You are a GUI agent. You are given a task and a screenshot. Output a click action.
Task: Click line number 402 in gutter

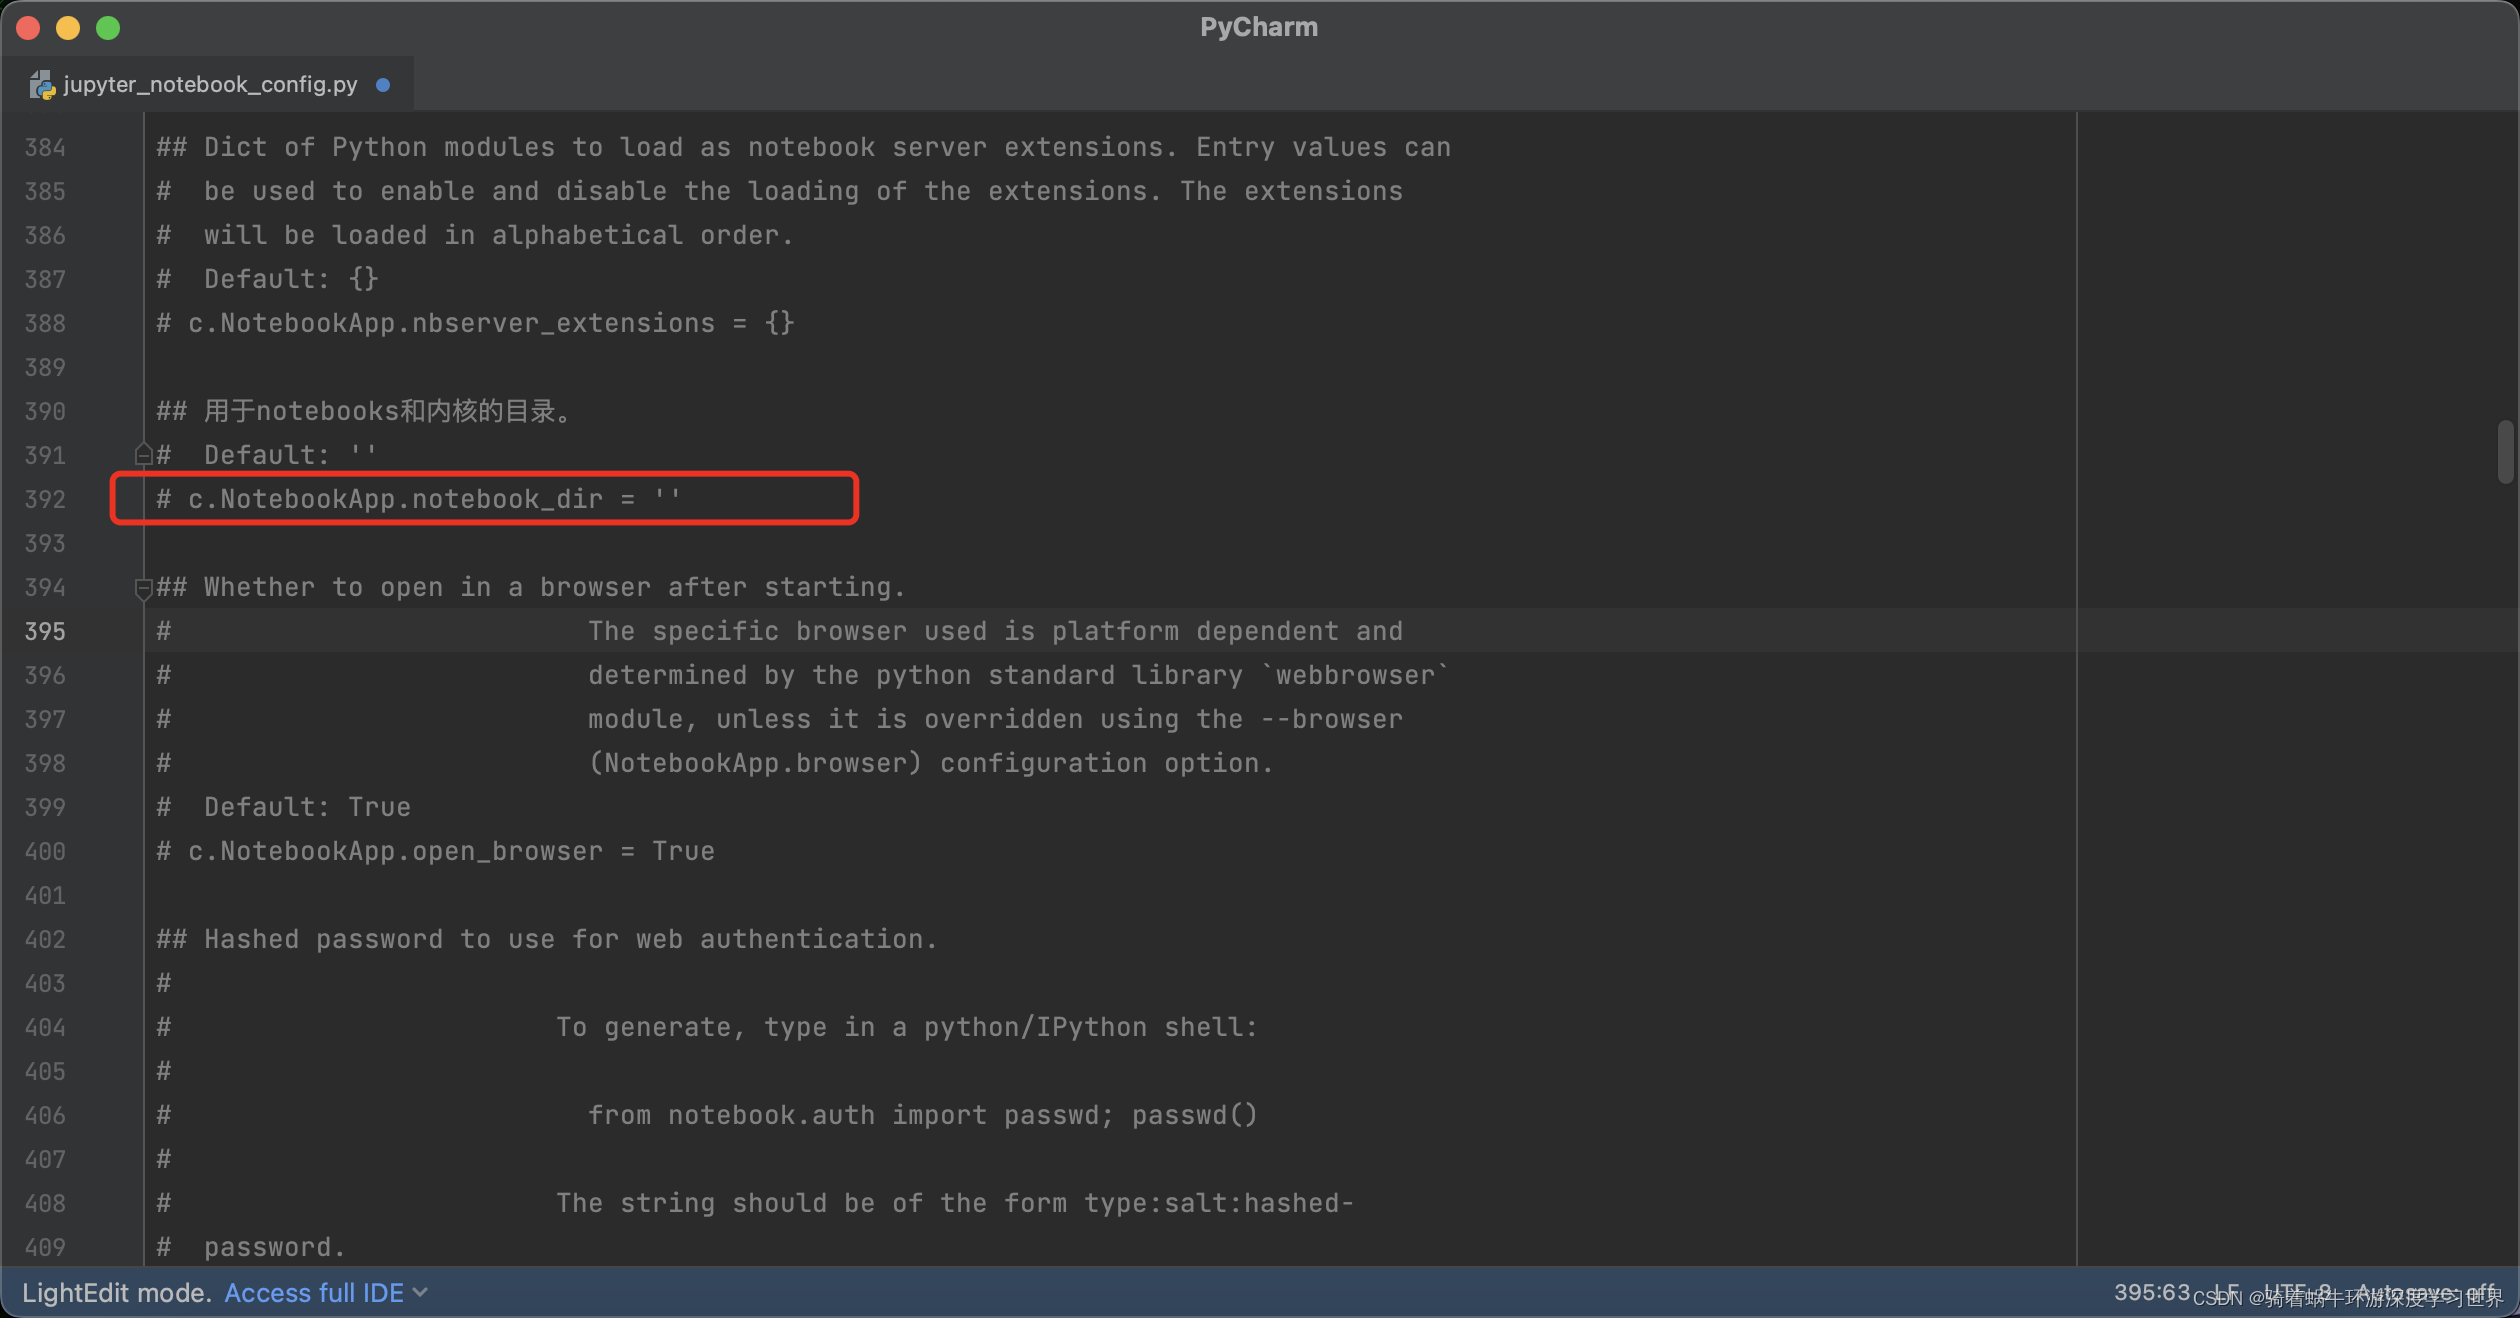coord(45,940)
